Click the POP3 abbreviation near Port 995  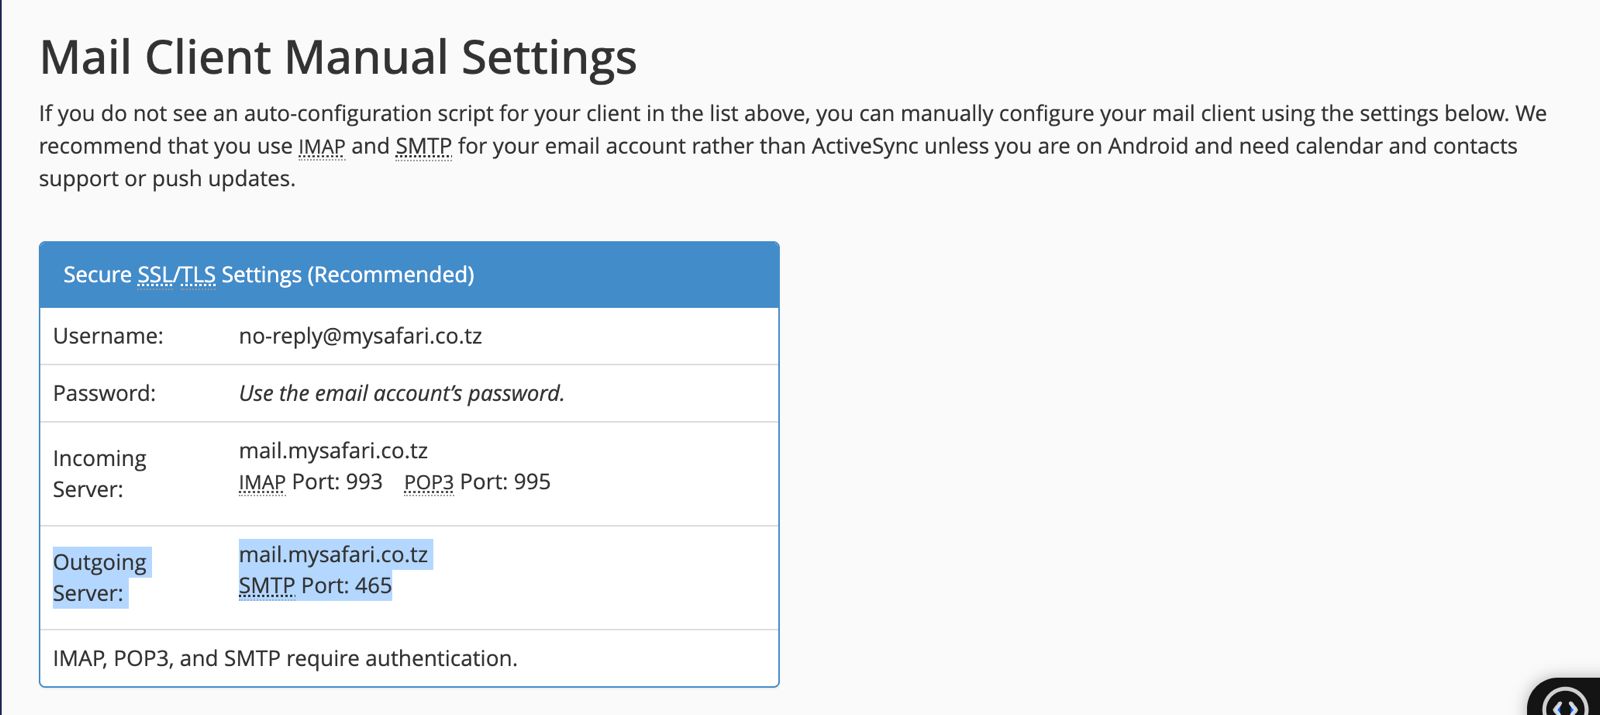[x=429, y=482]
